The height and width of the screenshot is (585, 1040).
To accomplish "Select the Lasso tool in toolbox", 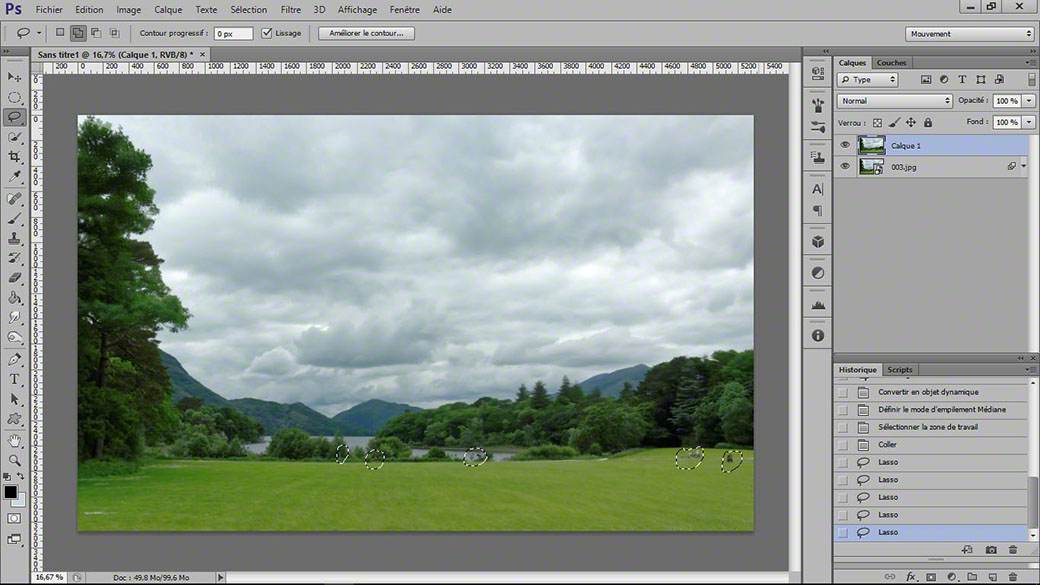I will (14, 117).
